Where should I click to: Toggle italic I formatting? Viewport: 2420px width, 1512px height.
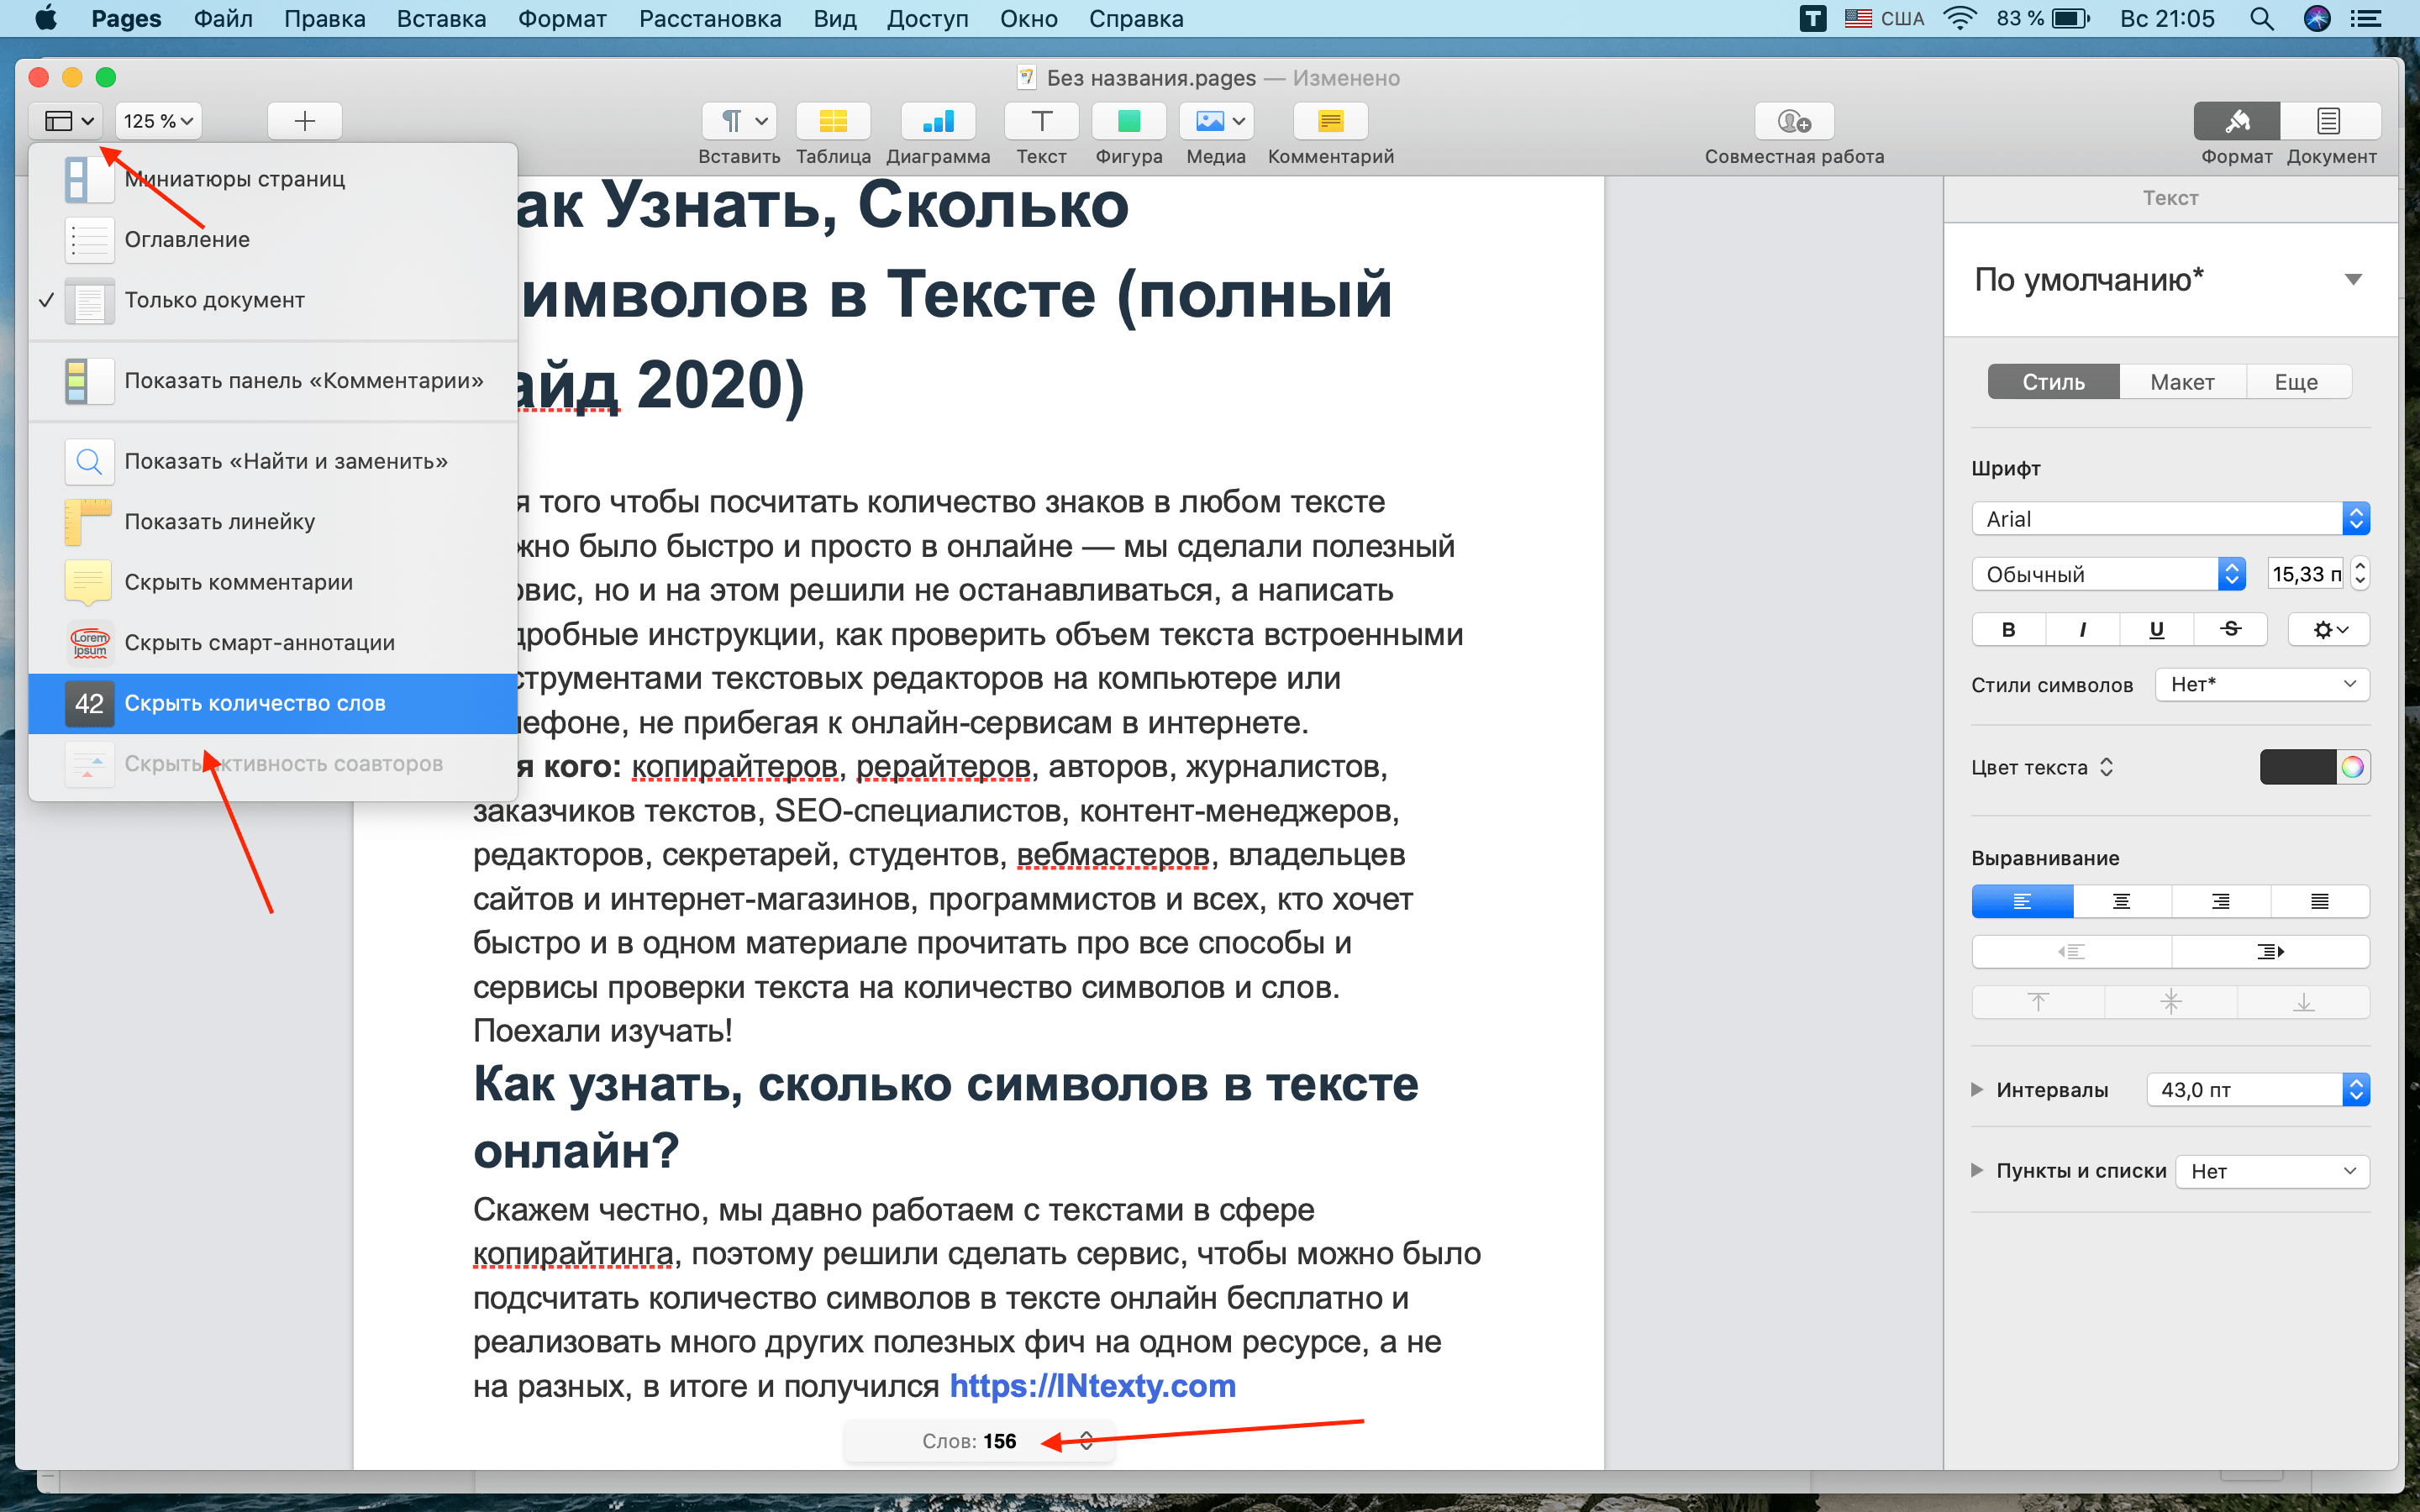point(2082,629)
